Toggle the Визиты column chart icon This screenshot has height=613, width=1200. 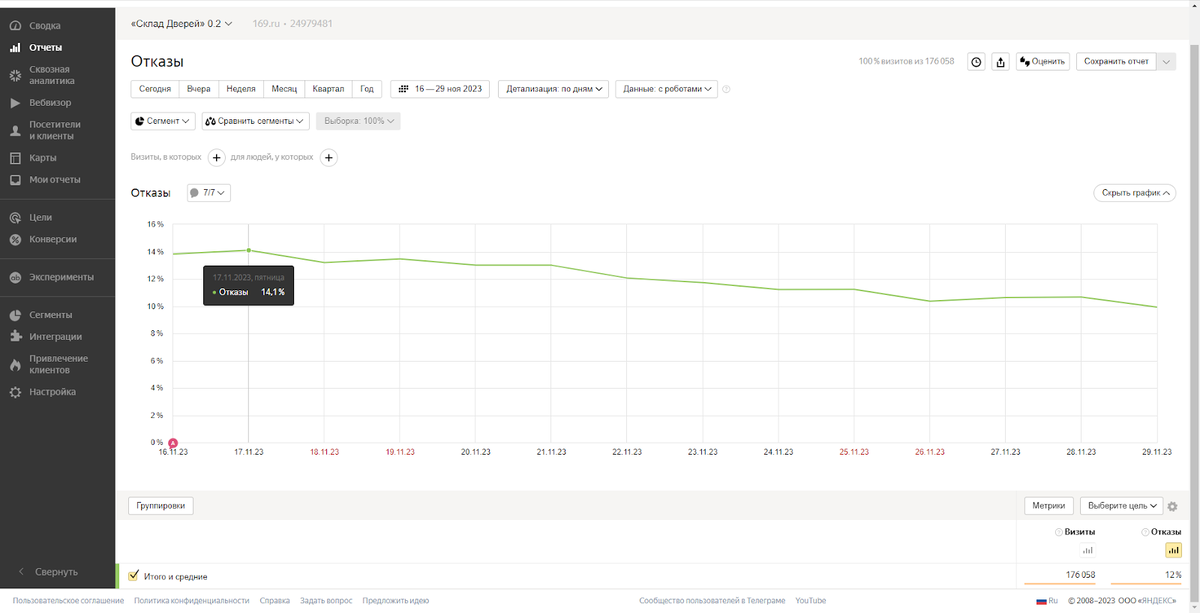(x=1088, y=550)
